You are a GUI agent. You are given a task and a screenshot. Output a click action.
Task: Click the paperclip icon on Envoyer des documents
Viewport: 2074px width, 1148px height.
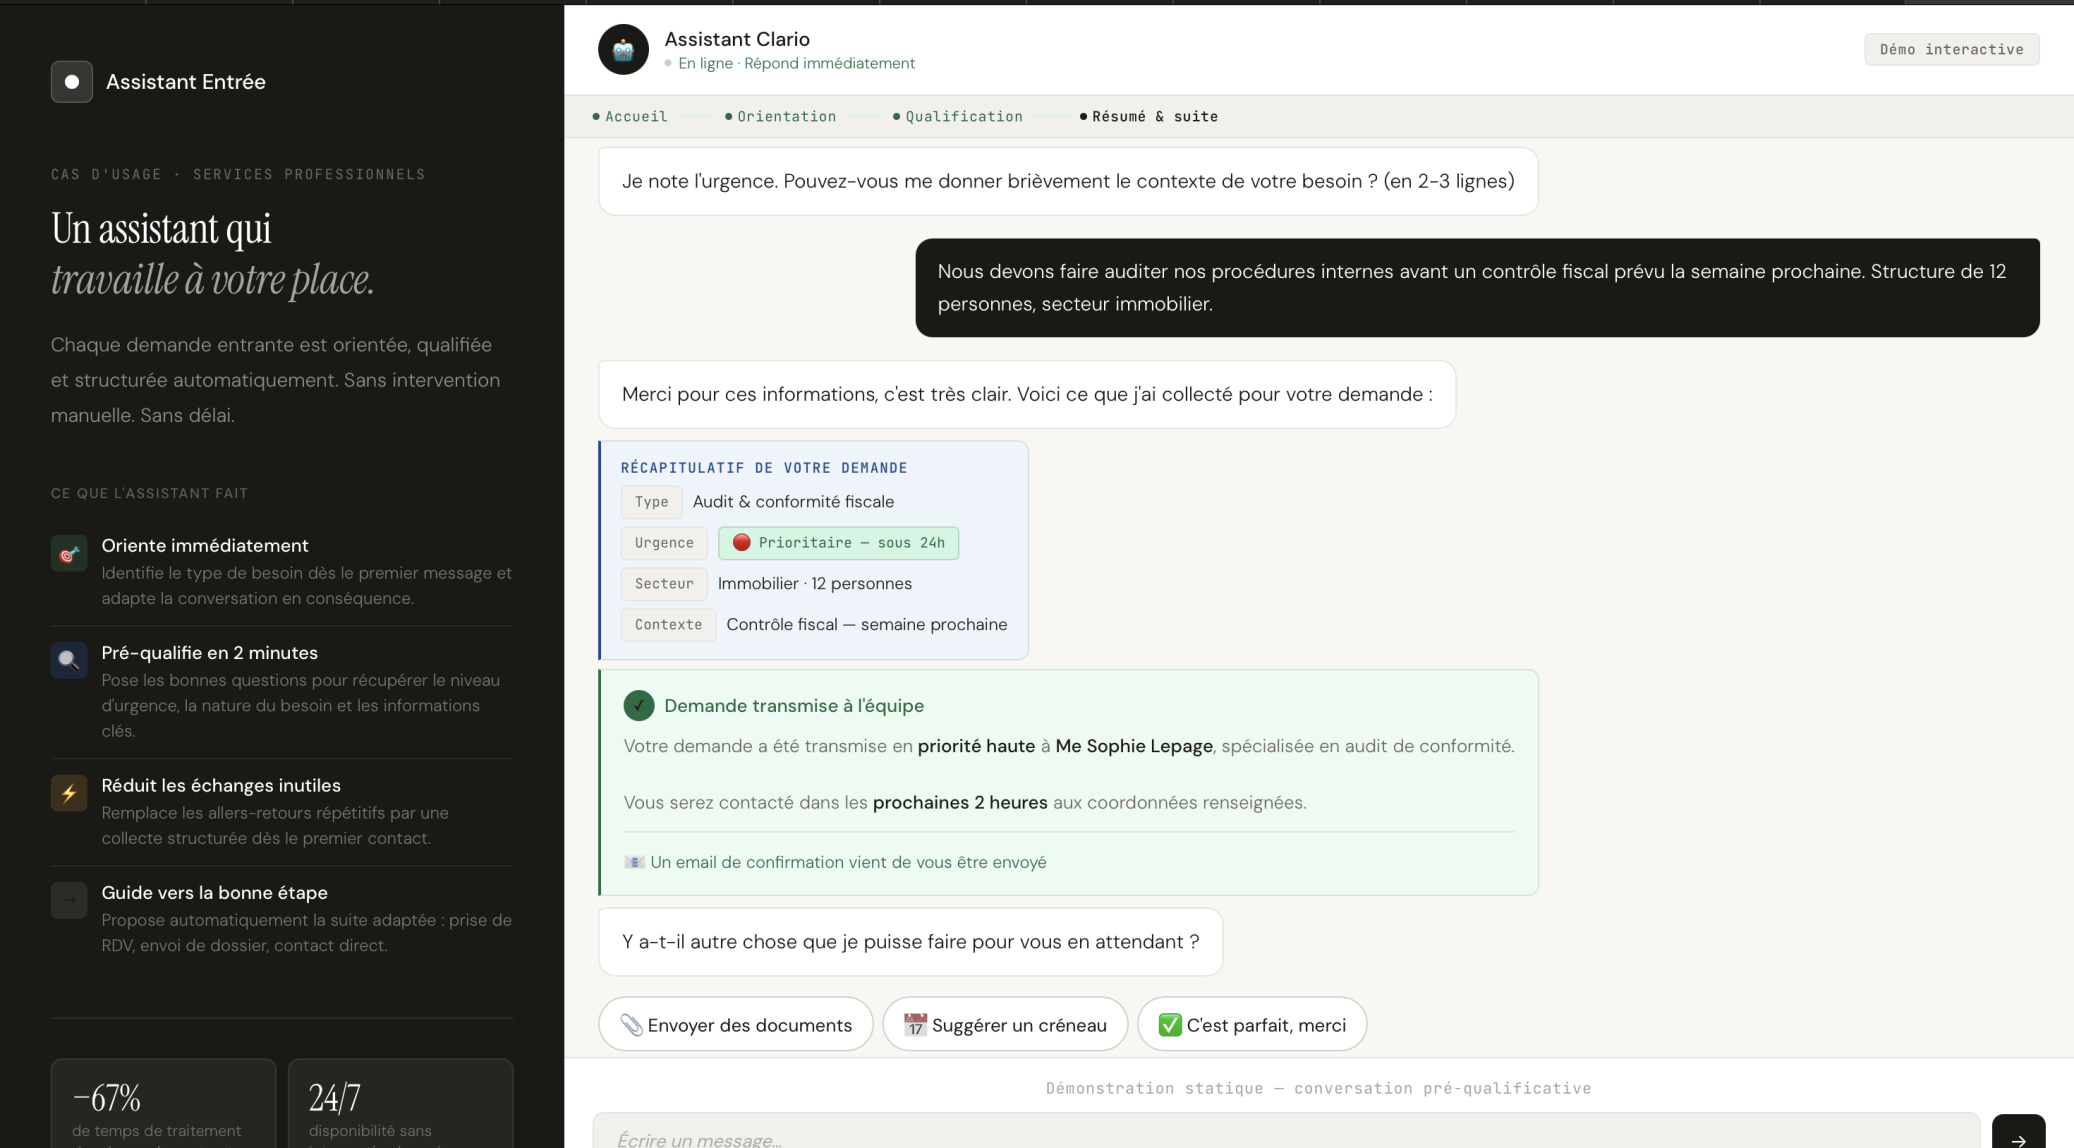630,1024
